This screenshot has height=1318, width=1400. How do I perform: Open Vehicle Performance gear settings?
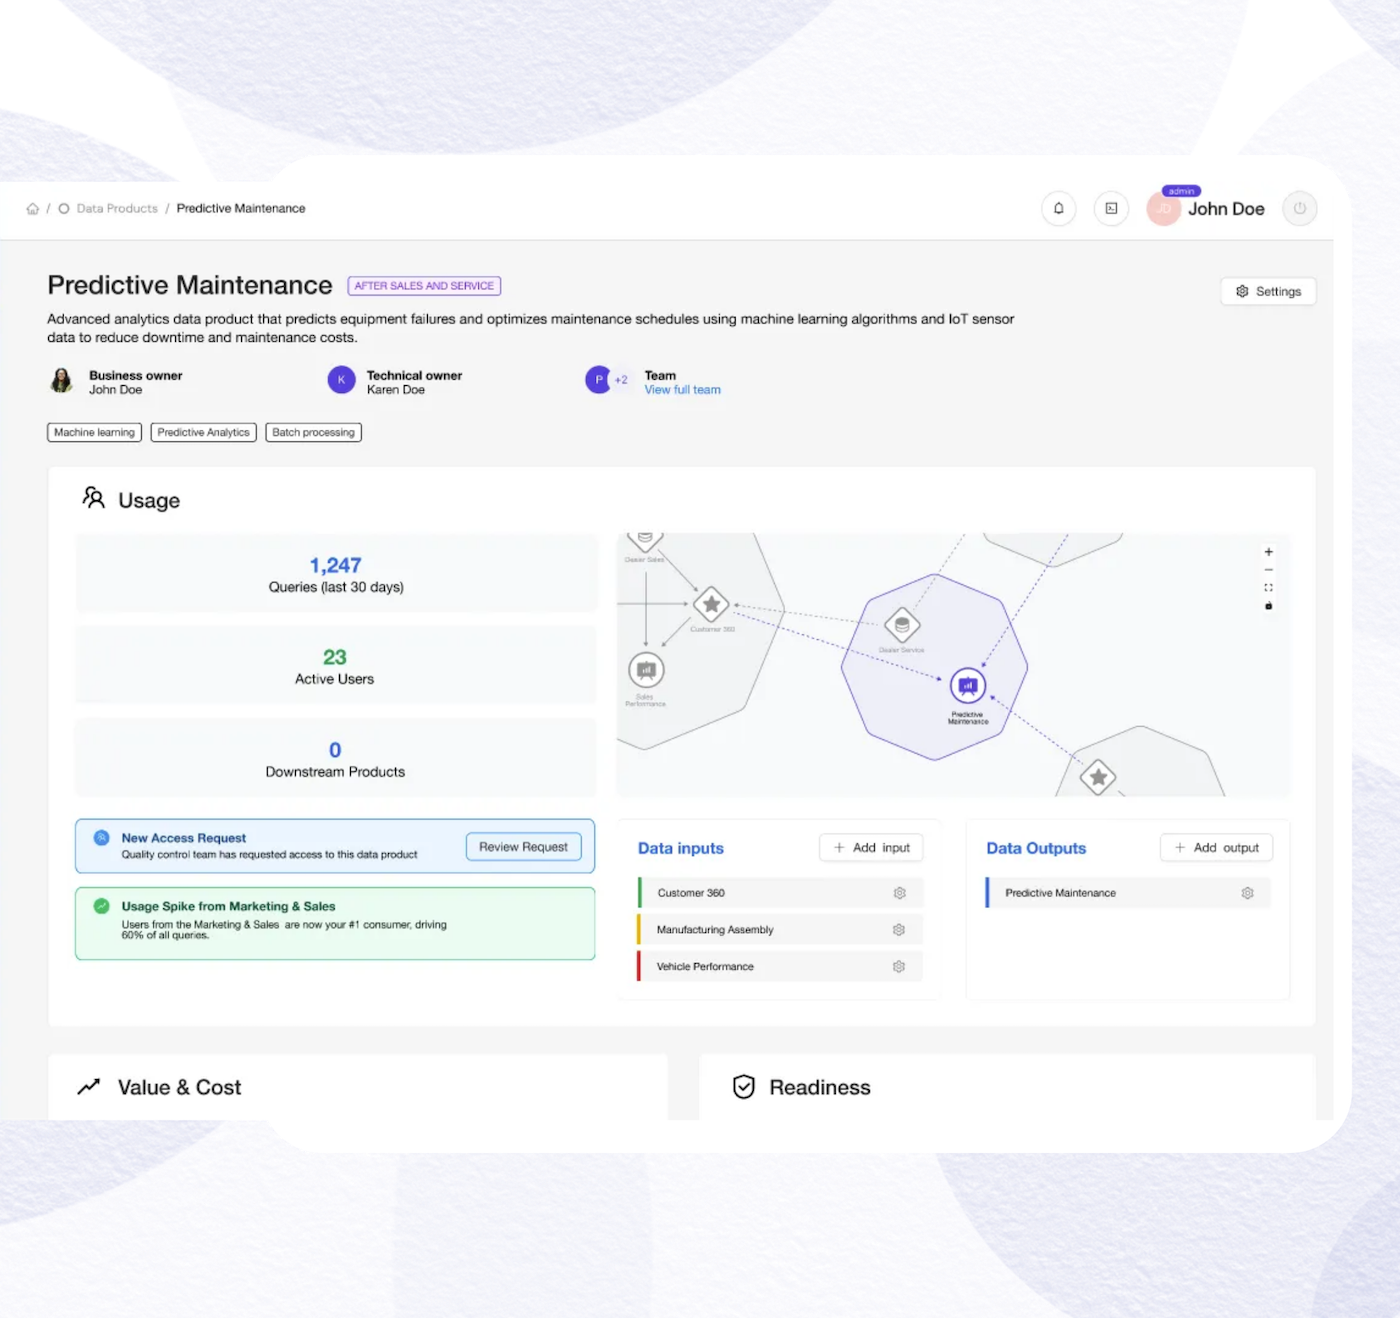tap(899, 967)
